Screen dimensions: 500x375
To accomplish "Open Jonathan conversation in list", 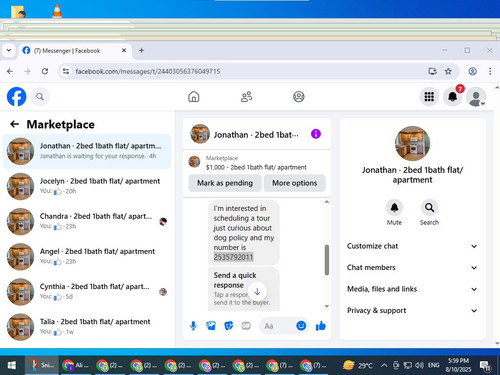I will [x=87, y=151].
